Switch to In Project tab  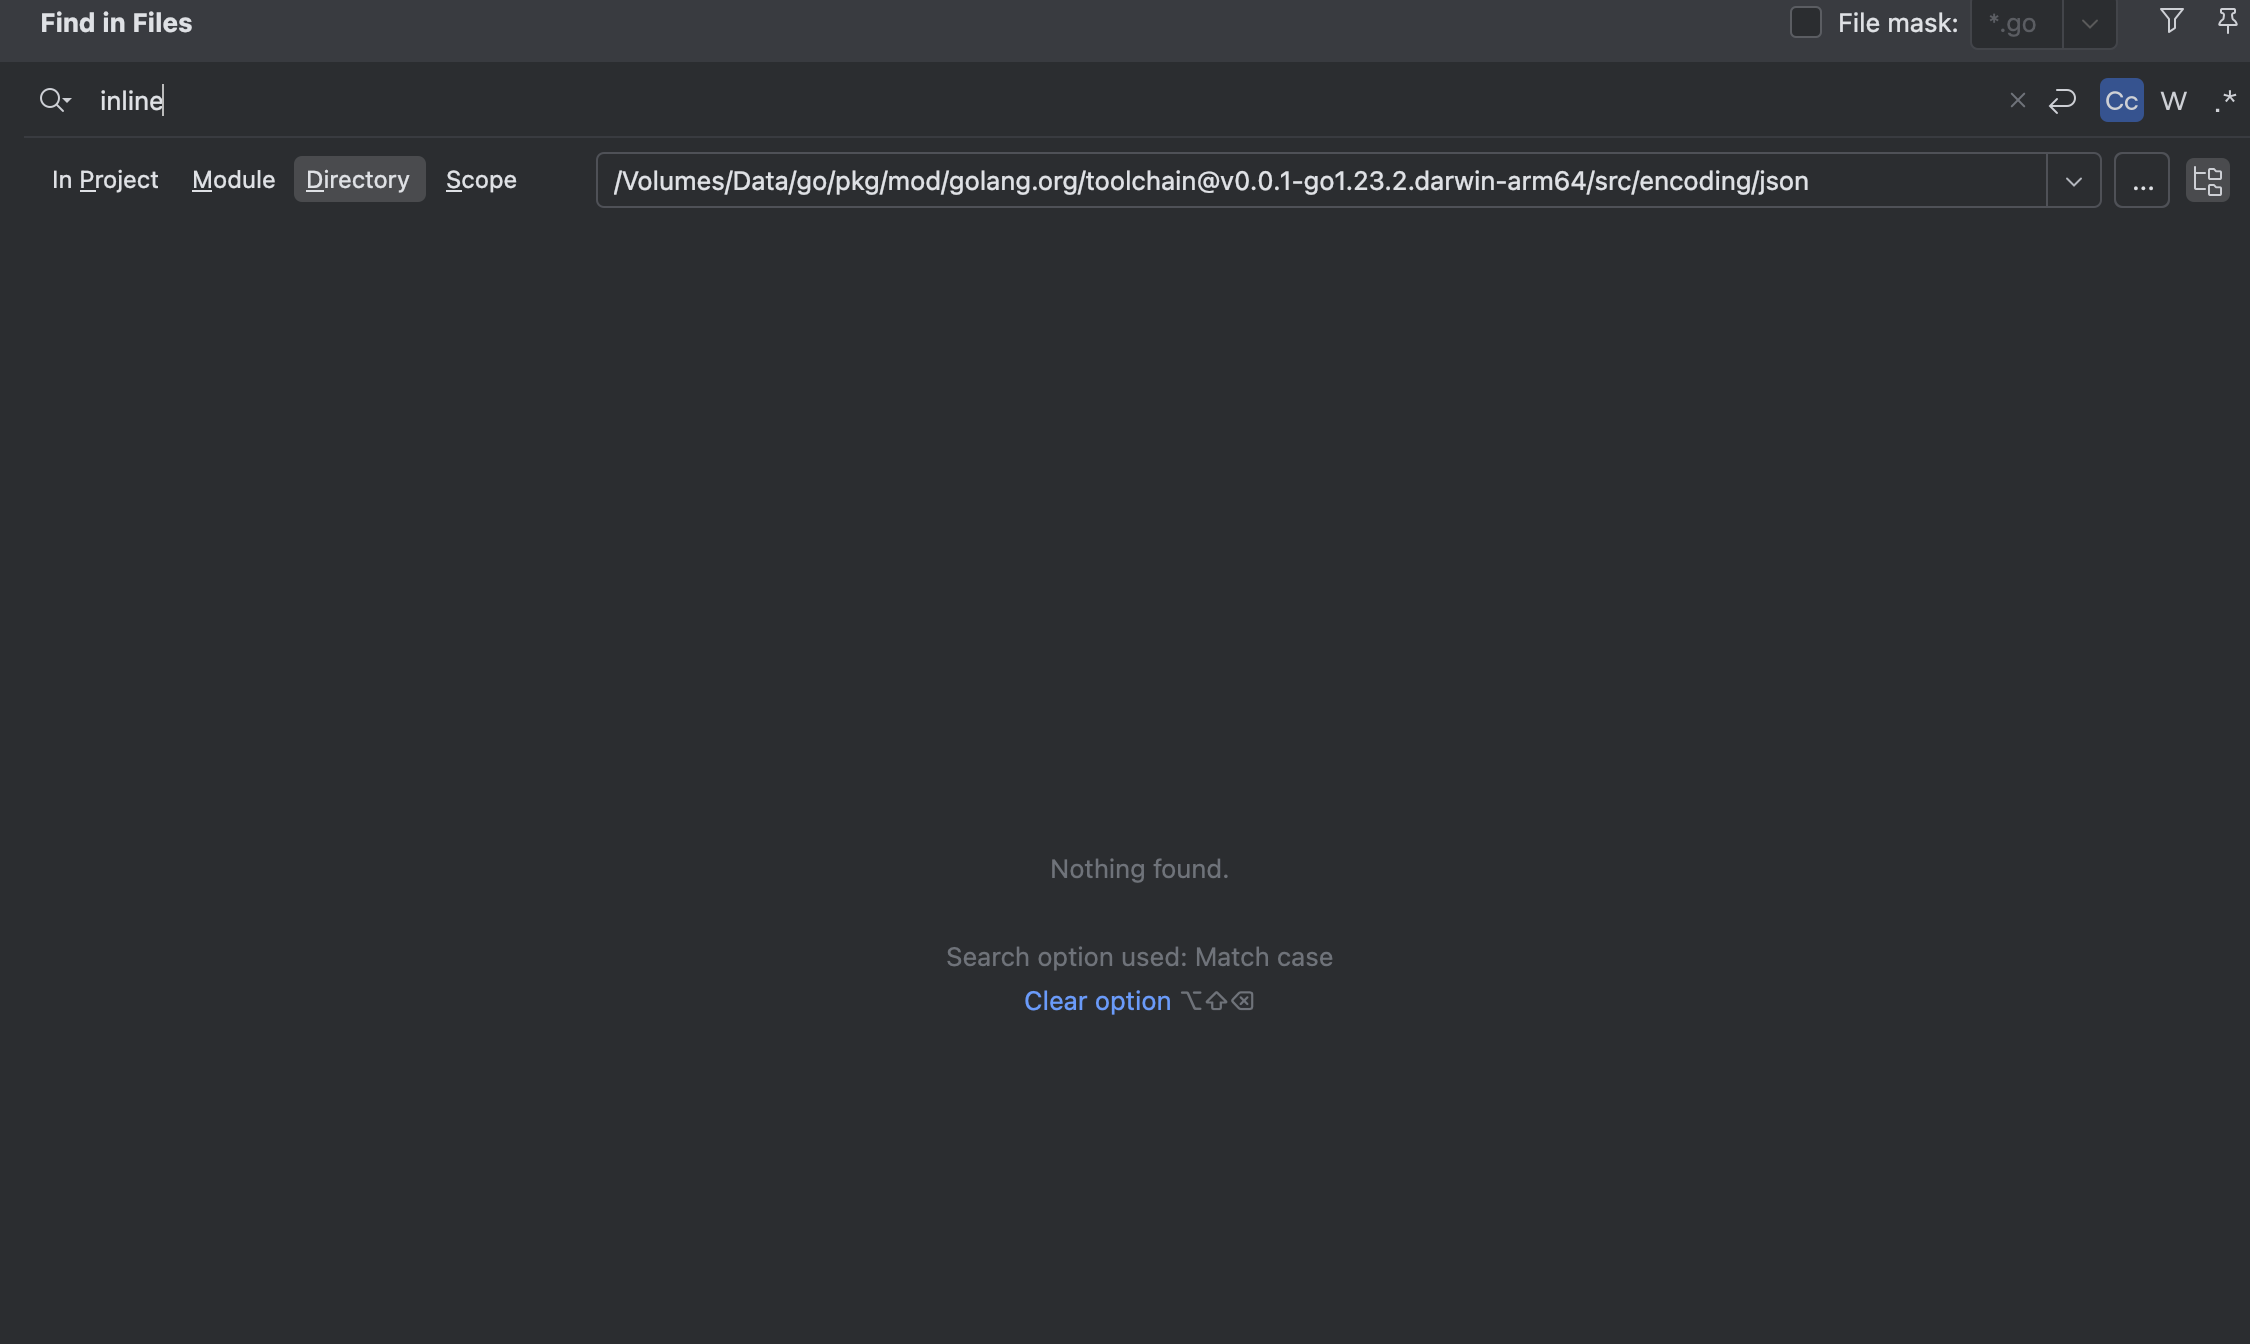105,179
